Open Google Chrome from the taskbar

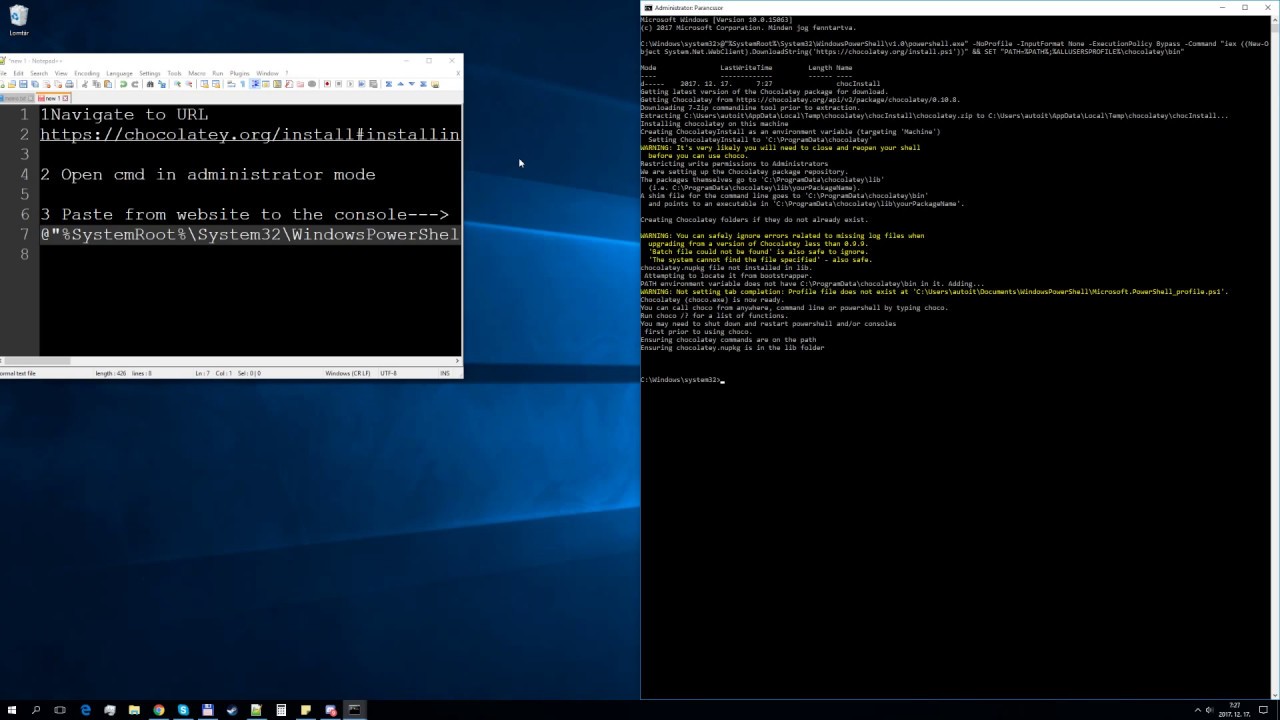point(158,710)
